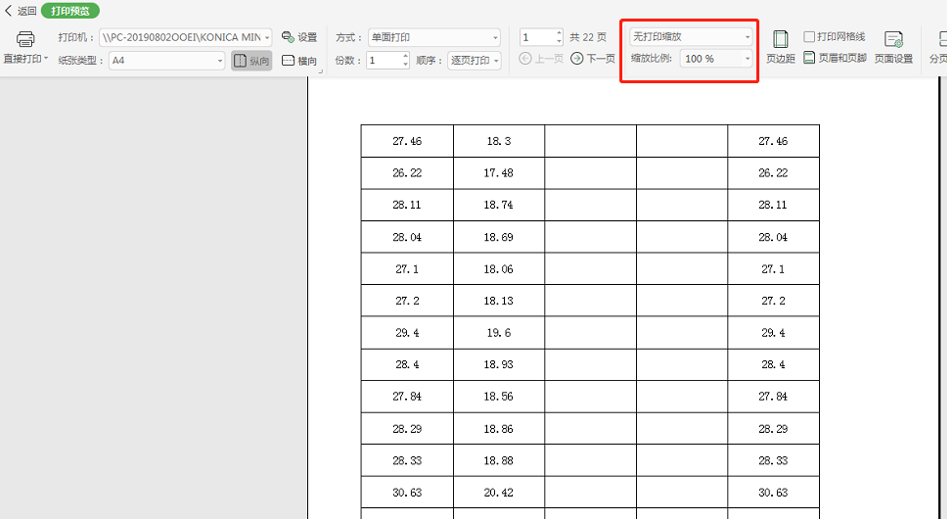Open printer 设置 settings
This screenshot has width=947, height=519.
[x=300, y=37]
